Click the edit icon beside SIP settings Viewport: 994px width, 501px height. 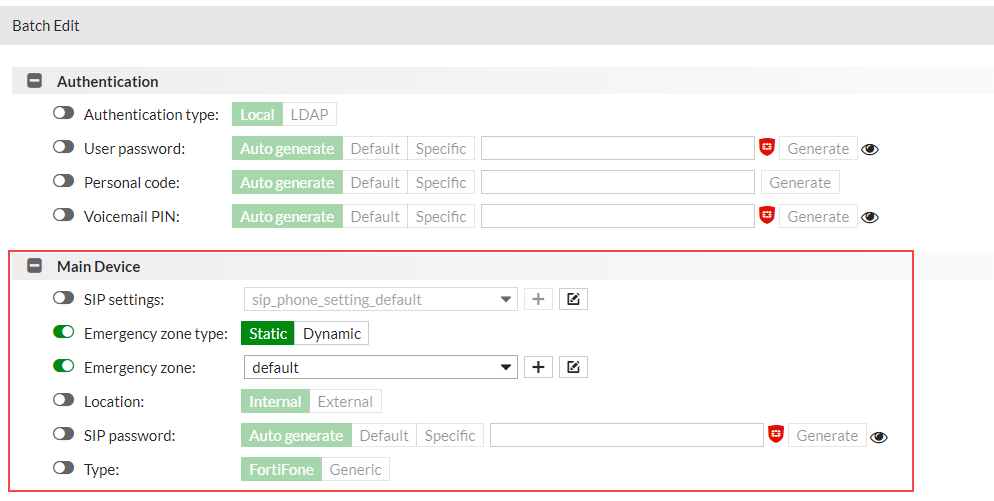(573, 299)
